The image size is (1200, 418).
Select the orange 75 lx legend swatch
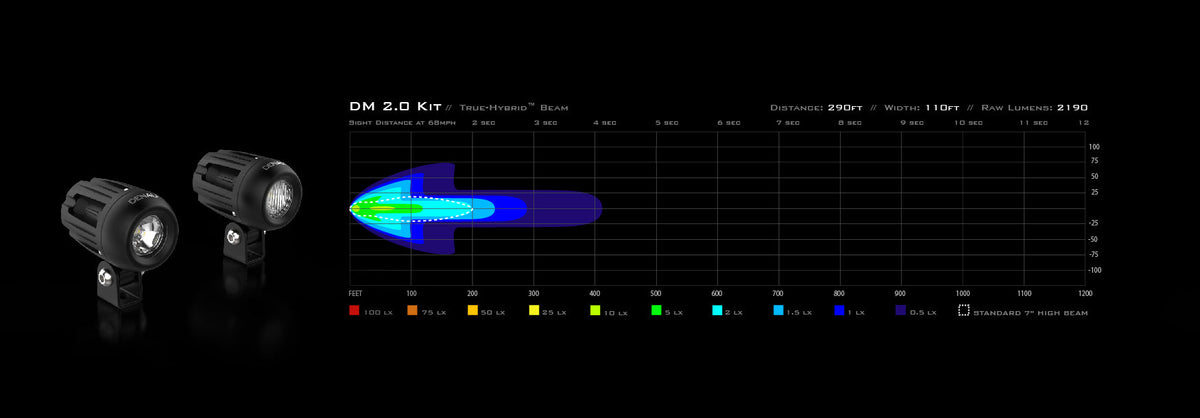pyautogui.click(x=414, y=311)
